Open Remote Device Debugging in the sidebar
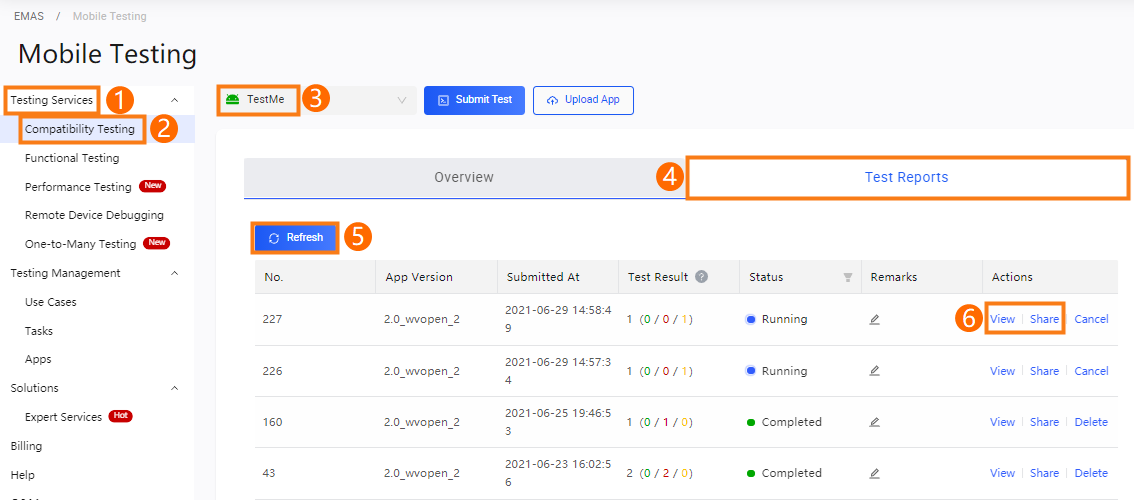 coord(94,215)
